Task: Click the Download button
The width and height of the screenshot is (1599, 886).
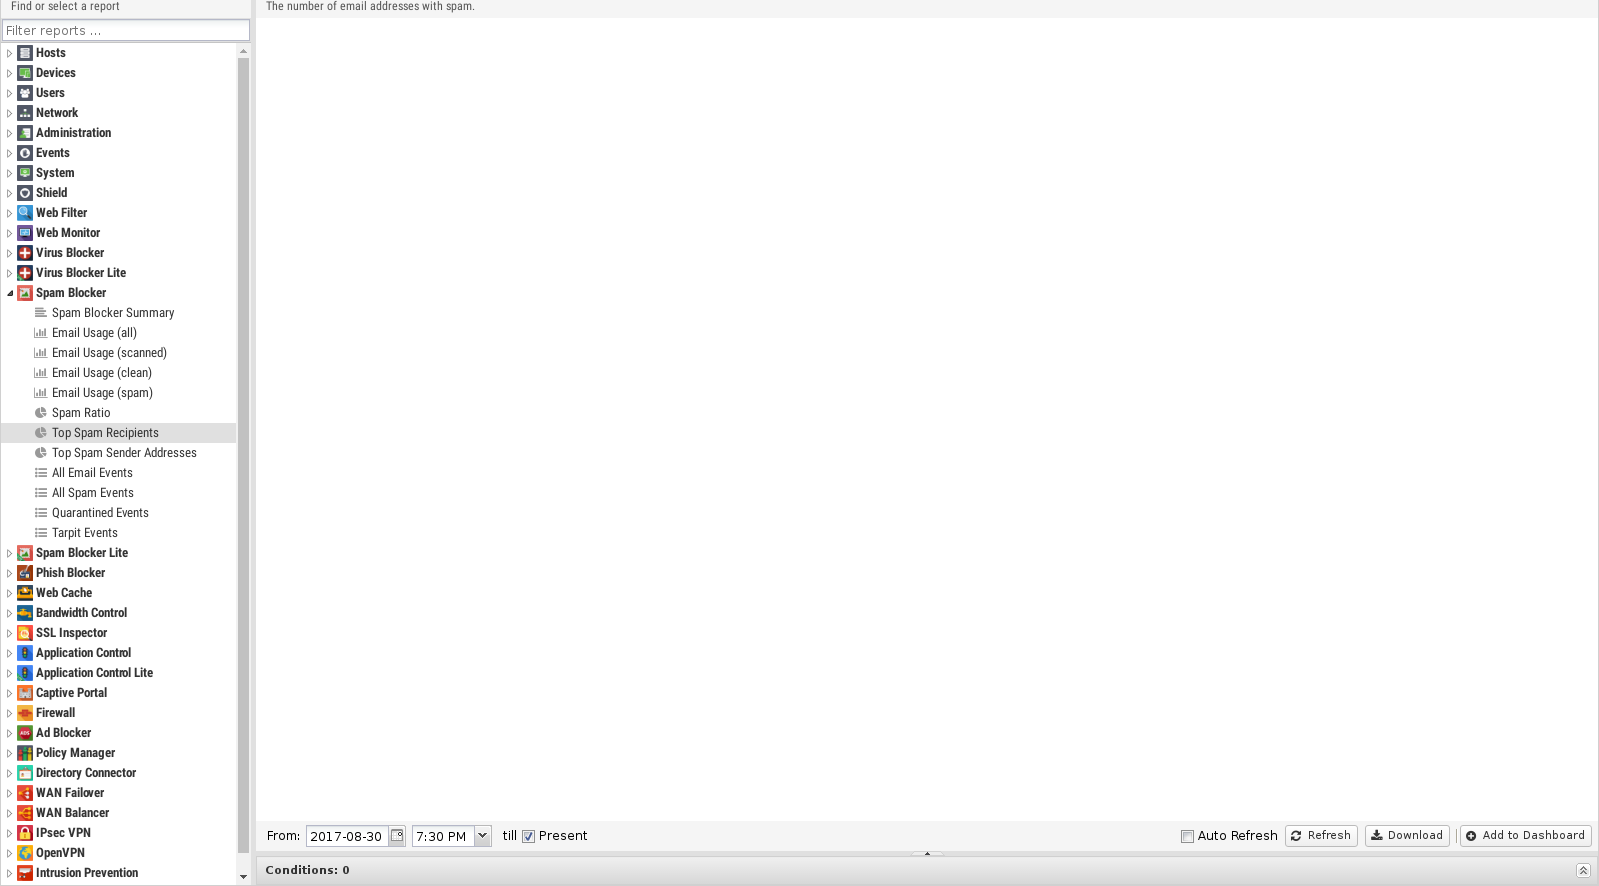Action: pyautogui.click(x=1406, y=836)
